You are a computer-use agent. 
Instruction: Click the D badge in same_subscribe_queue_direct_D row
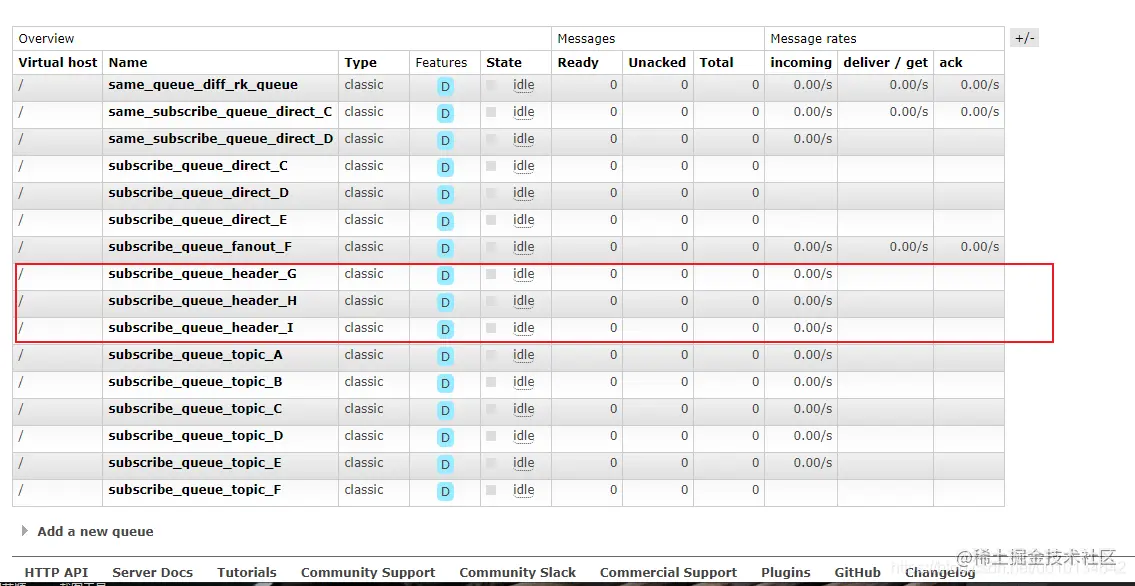click(x=445, y=140)
